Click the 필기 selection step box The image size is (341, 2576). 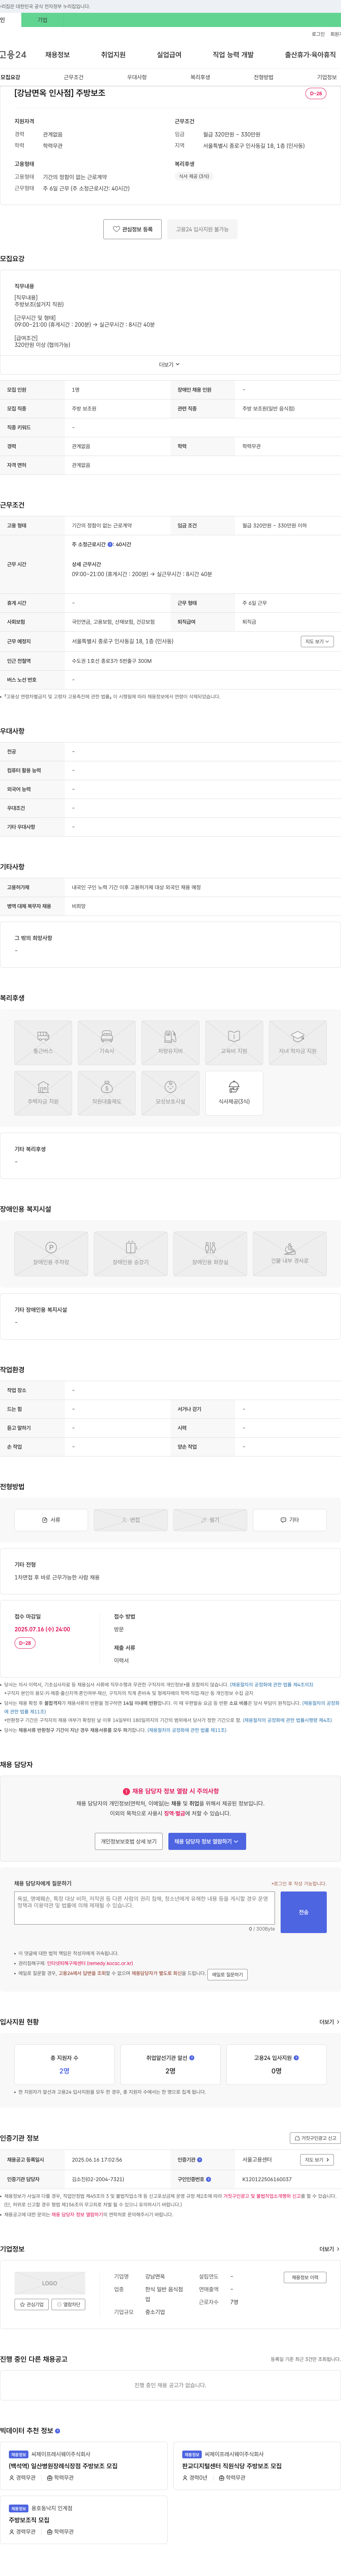[x=210, y=1520]
